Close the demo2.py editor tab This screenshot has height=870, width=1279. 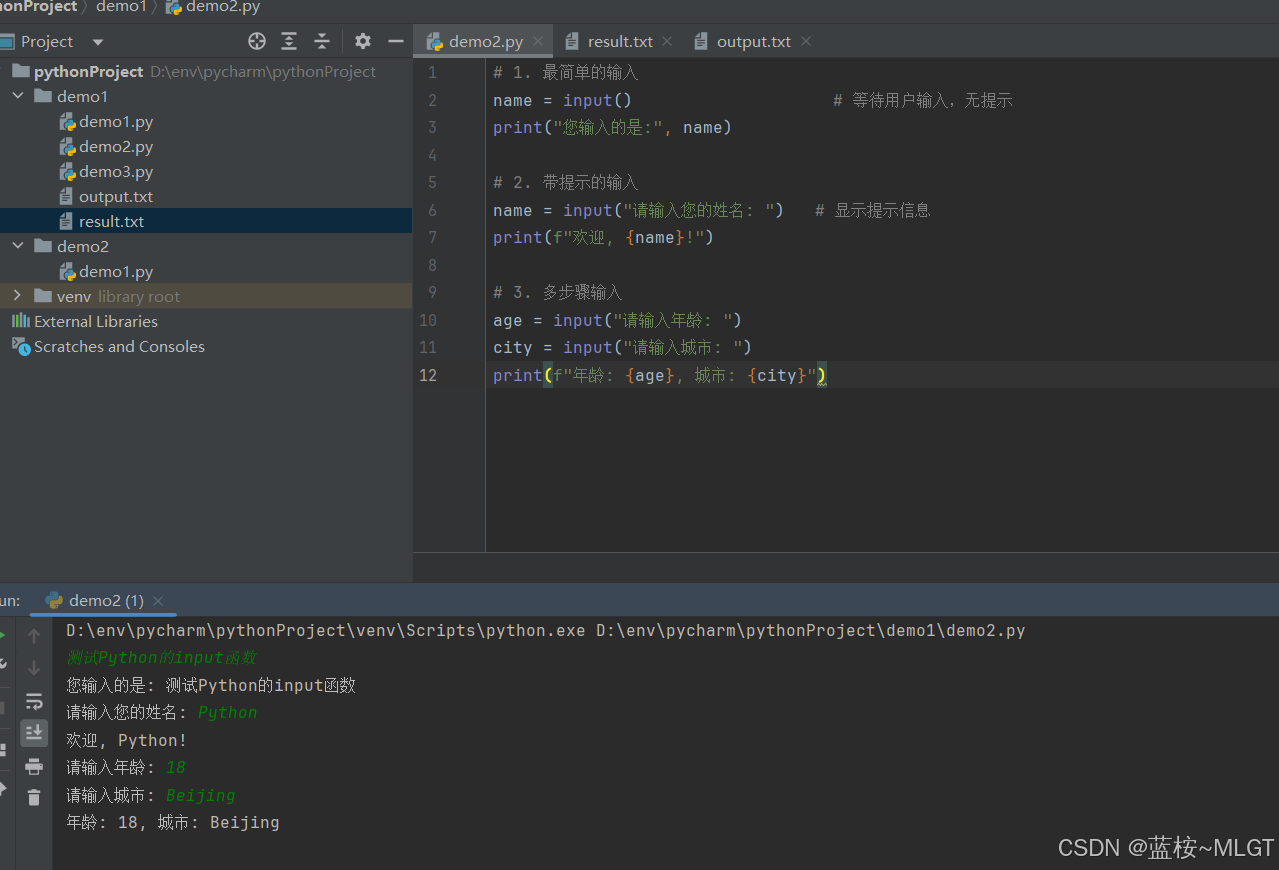coord(537,41)
